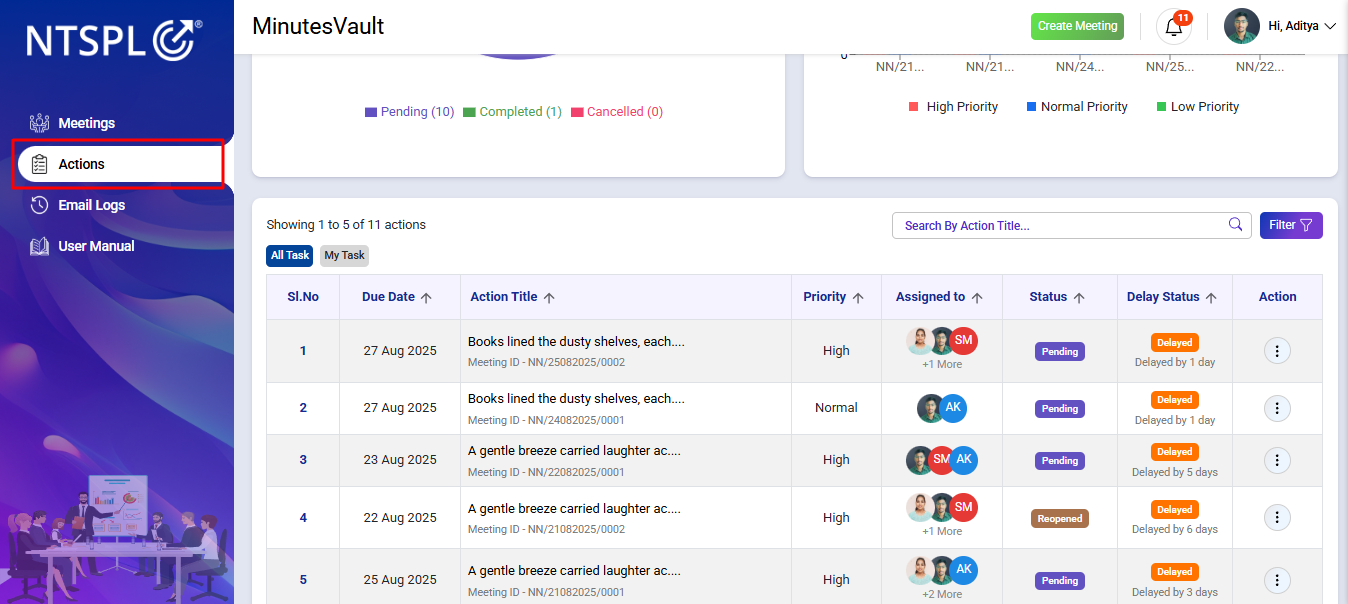Click the Meetings sidebar icon
The image size is (1348, 604).
(40, 123)
